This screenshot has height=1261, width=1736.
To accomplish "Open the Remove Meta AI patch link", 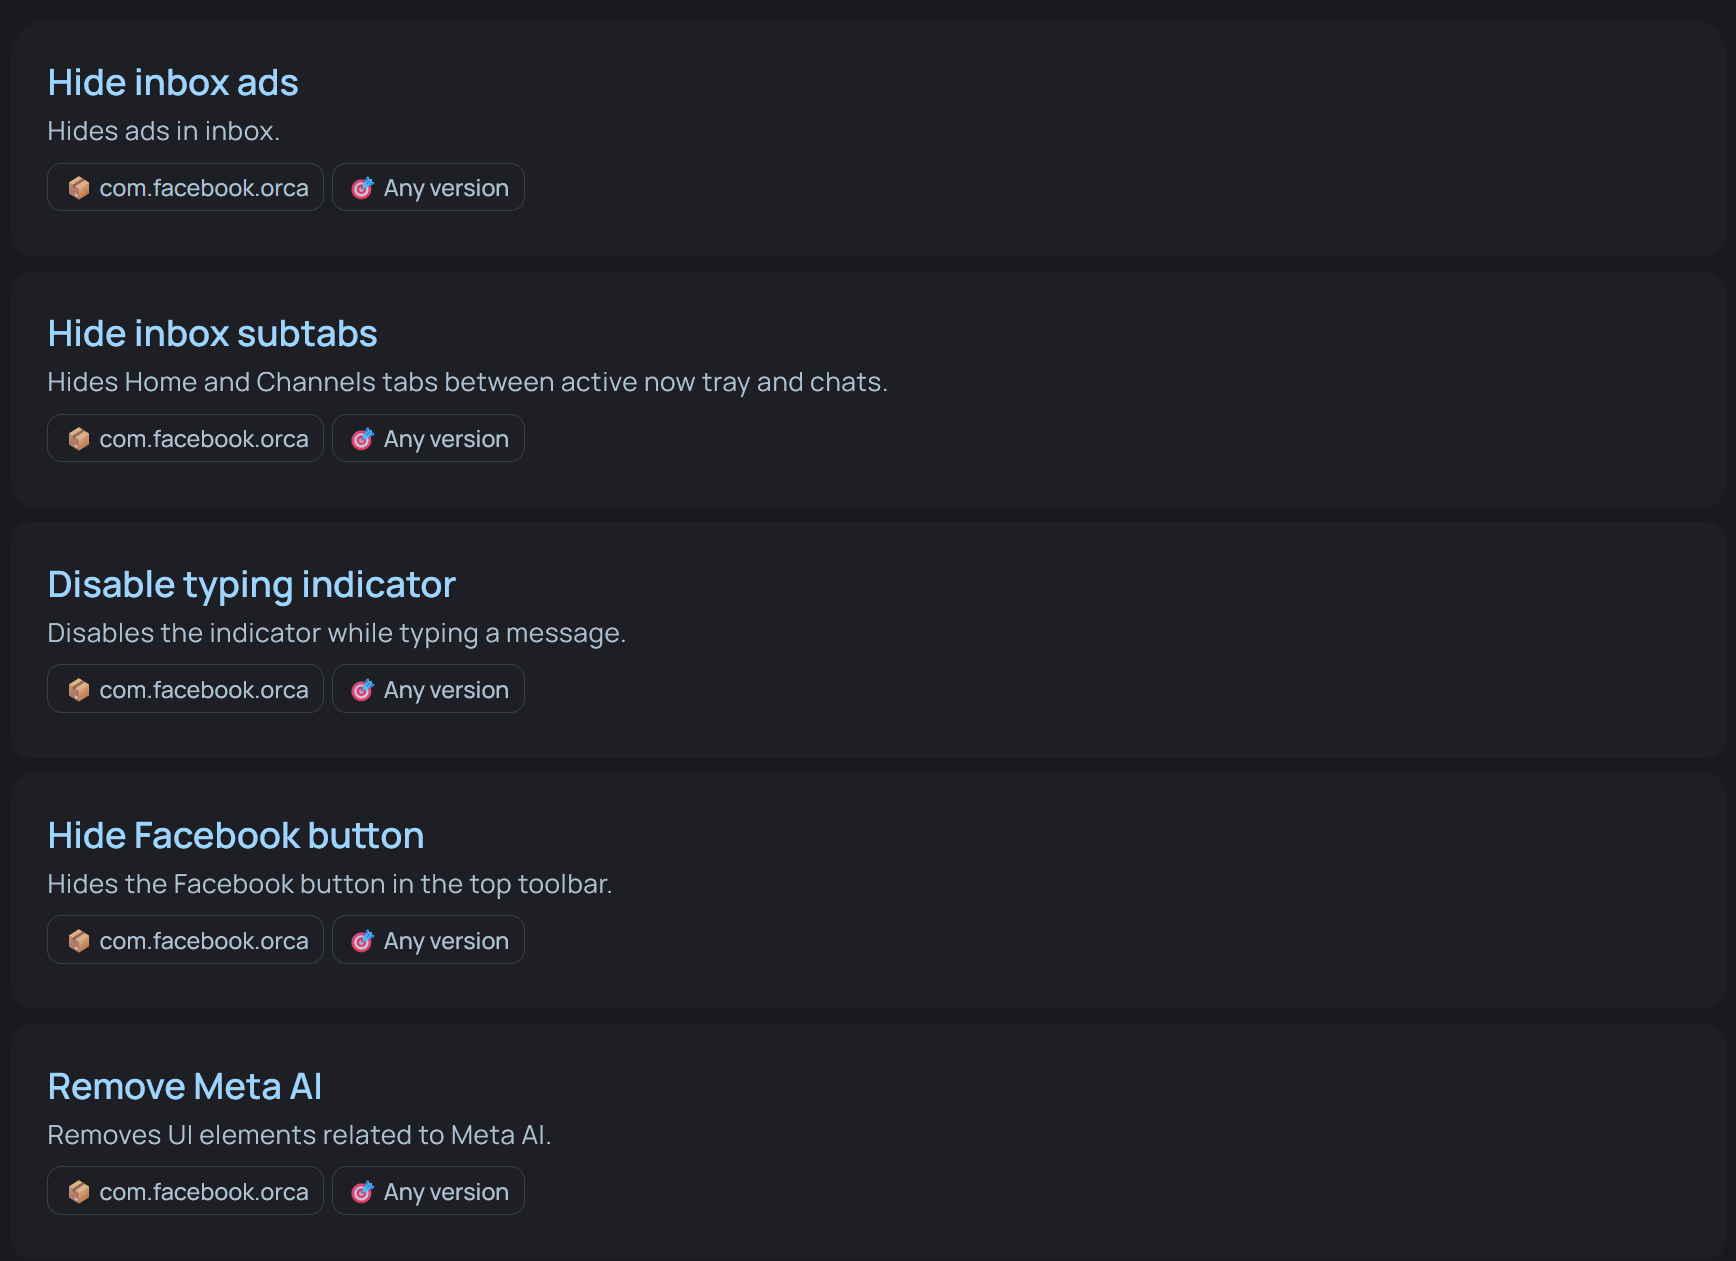I will tap(185, 1087).
